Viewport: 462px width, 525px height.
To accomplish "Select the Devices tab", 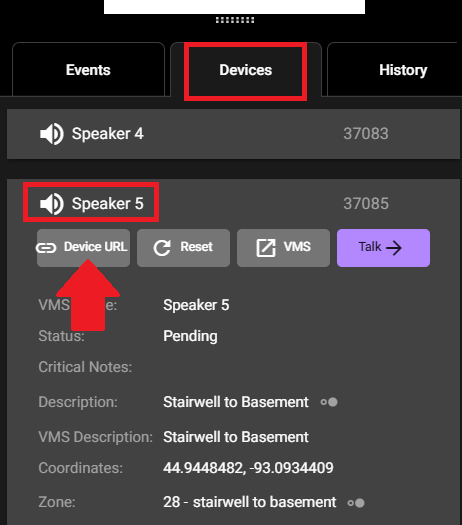I will point(246,70).
